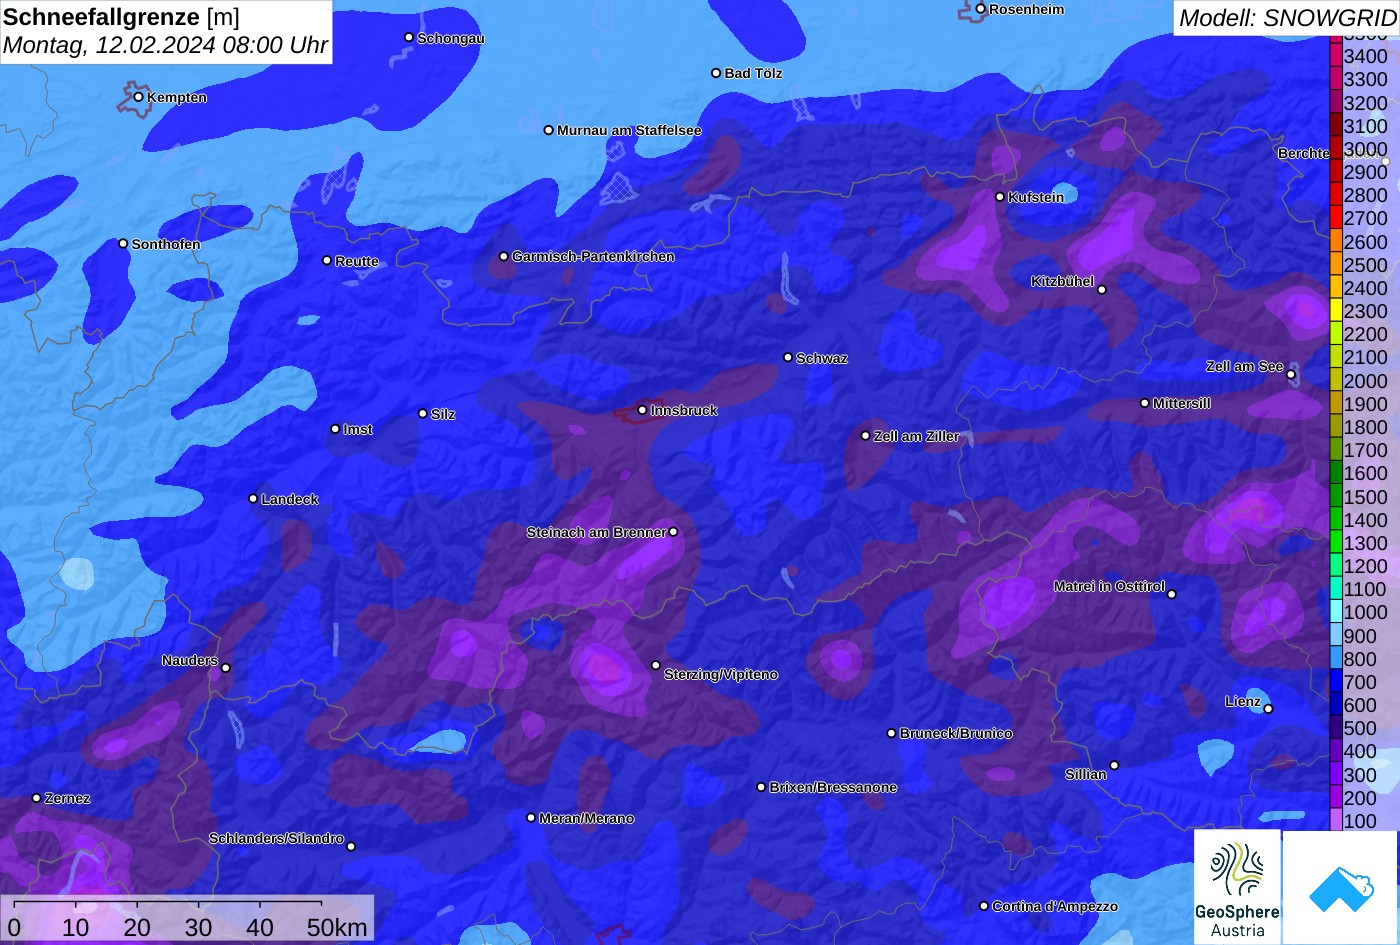Click the GeoSphere Austria logo
Screen dimensions: 1400x945
pos(1237,886)
